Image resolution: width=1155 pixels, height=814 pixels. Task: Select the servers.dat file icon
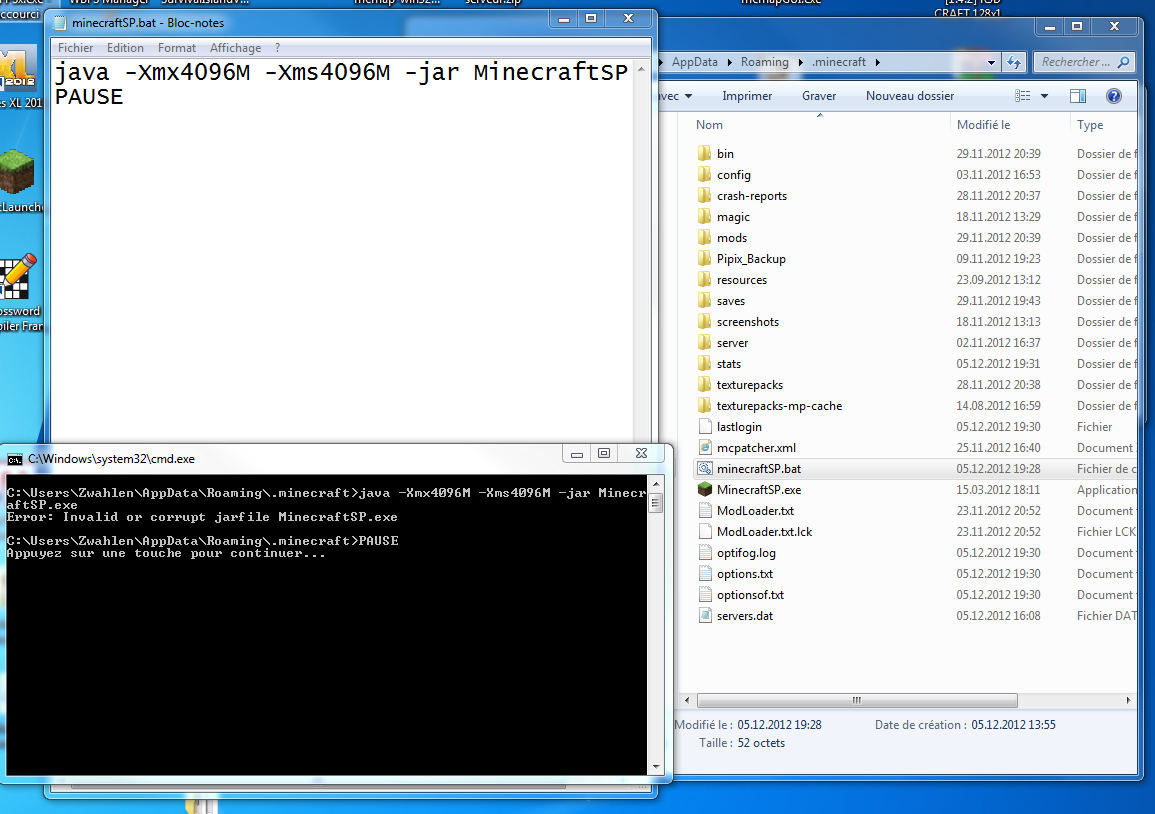(x=705, y=615)
